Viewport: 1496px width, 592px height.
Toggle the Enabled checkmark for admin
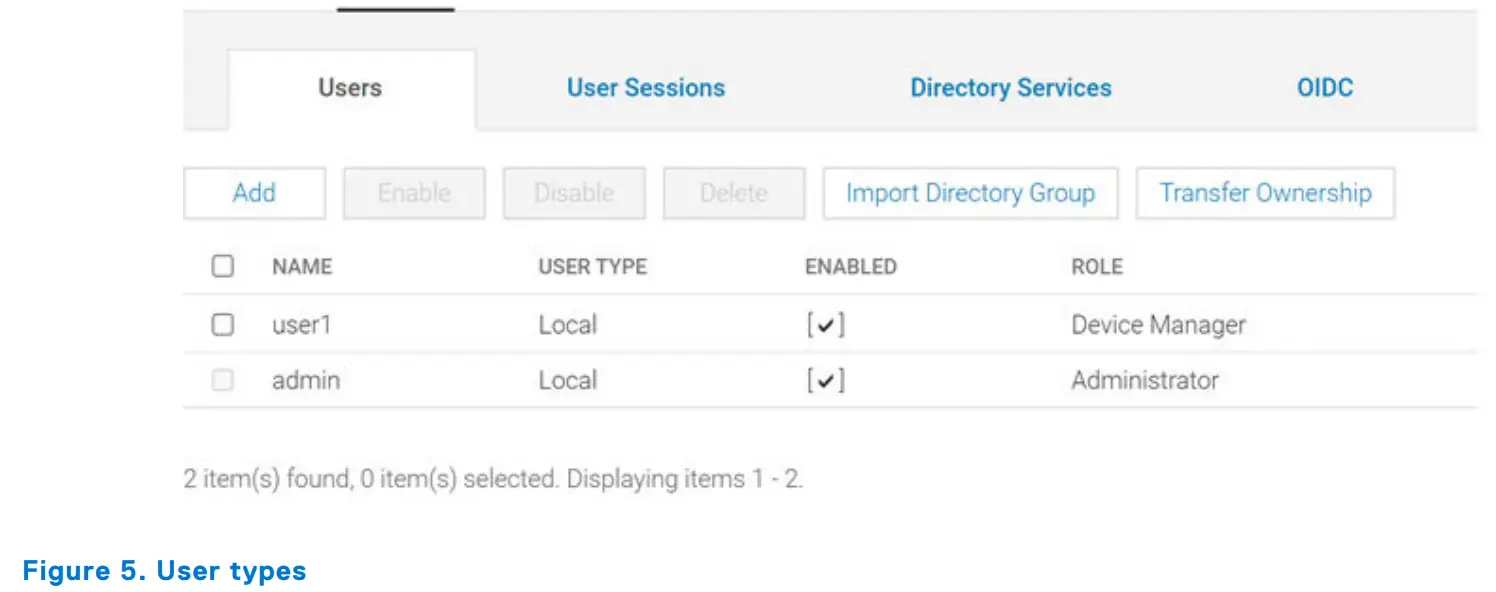825,380
